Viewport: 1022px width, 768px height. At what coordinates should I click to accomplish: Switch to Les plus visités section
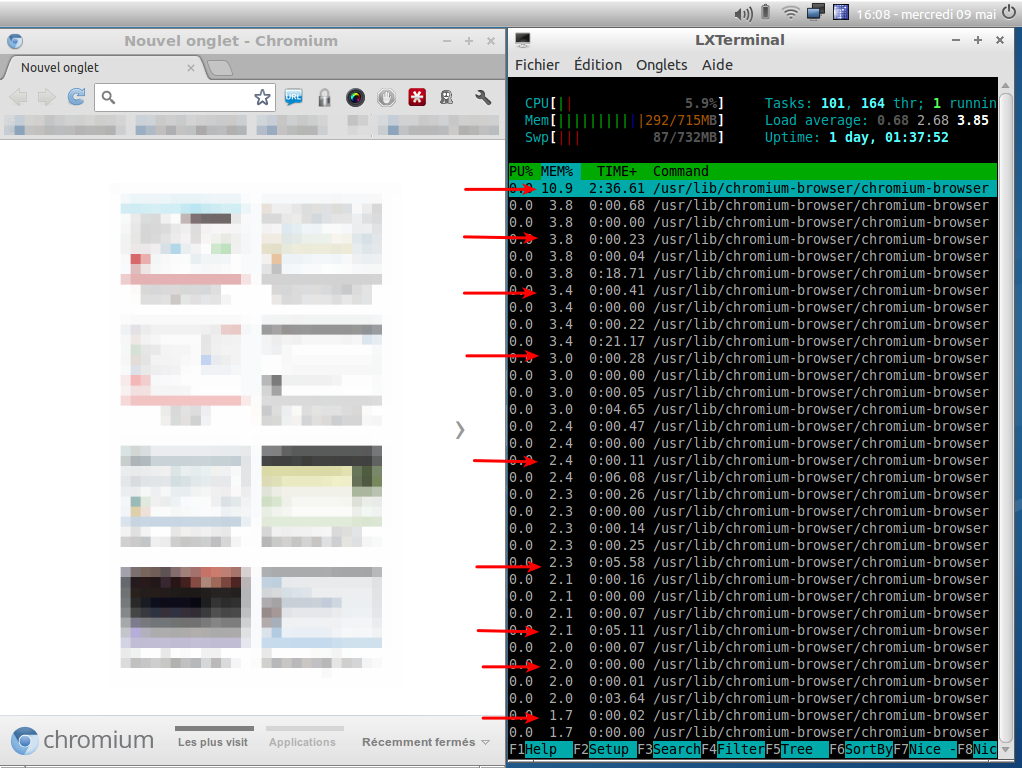[213, 739]
